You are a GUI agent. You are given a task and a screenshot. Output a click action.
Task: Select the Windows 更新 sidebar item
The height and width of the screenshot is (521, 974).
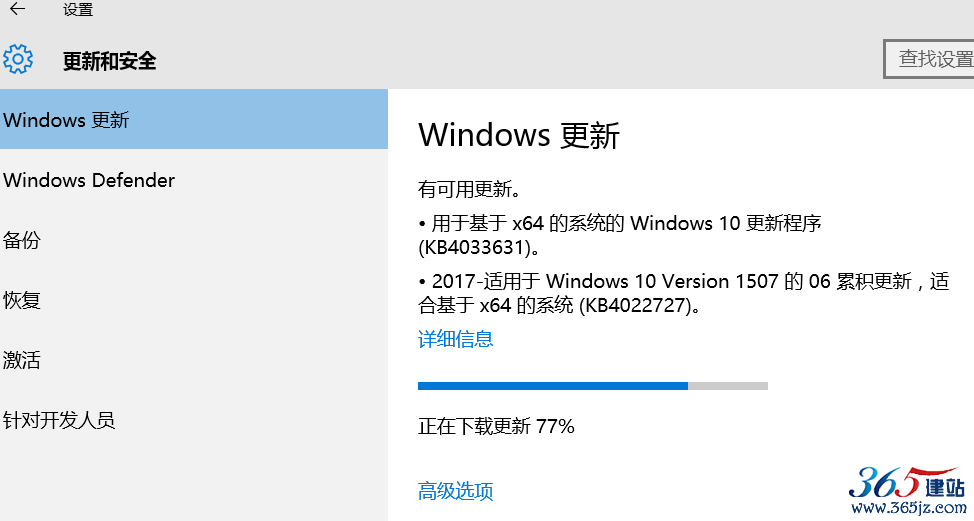(66, 120)
